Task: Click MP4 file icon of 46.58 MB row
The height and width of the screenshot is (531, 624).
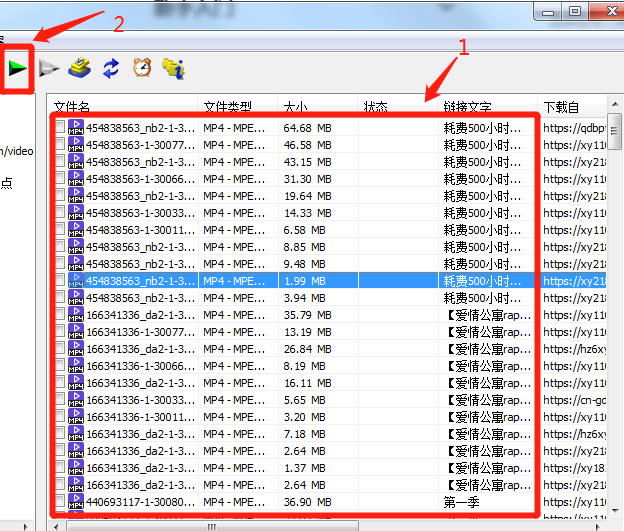Action: pos(76,144)
